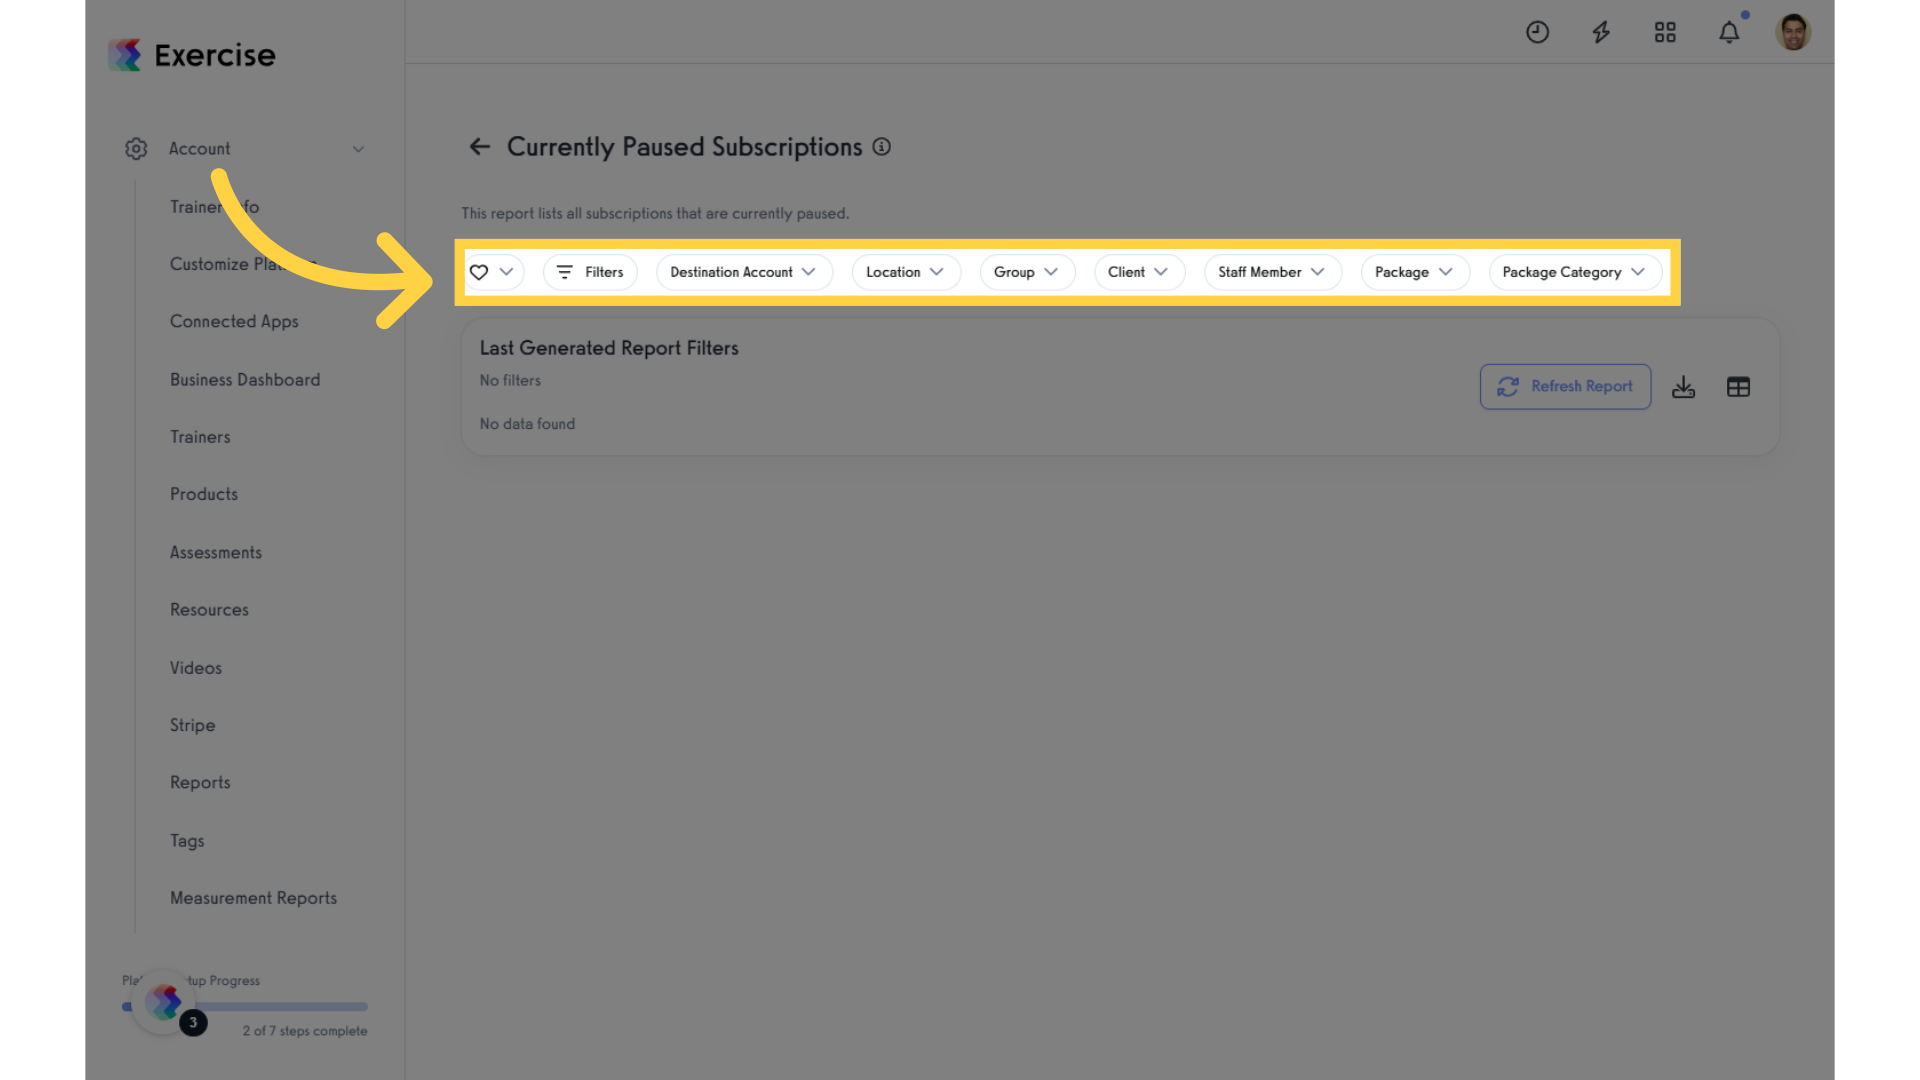Click the back arrow beside report title

click(x=480, y=147)
